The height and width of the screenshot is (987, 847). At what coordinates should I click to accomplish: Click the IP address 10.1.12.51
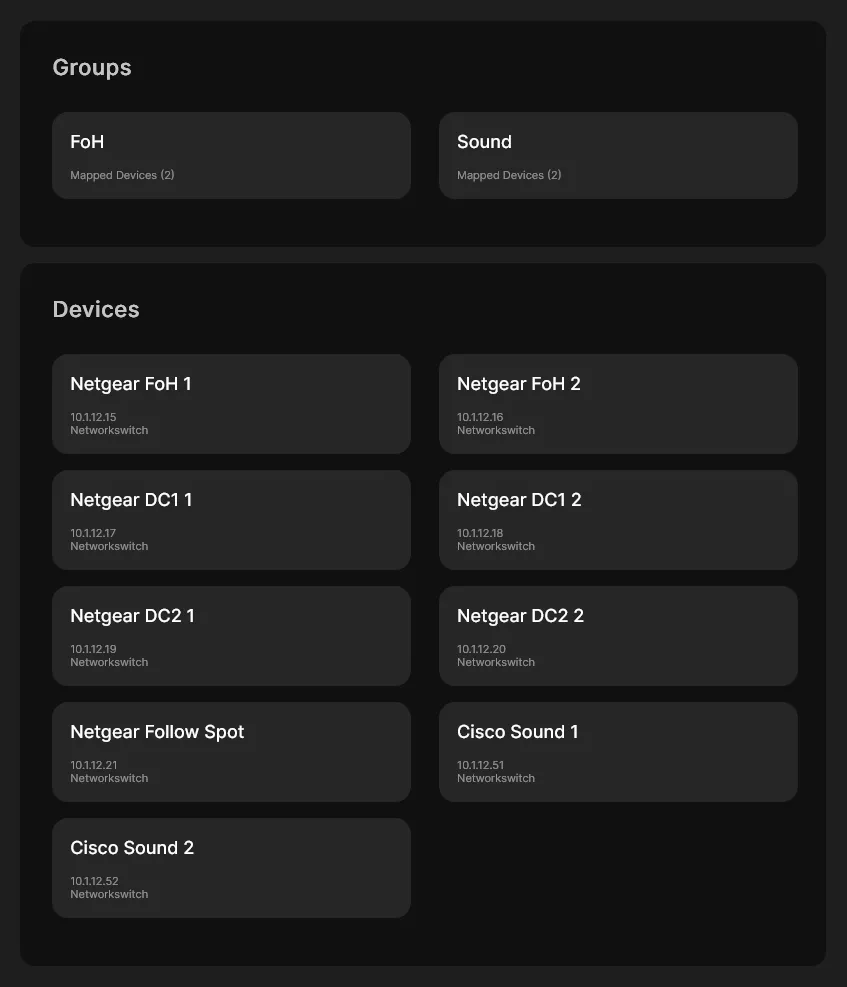[480, 765]
